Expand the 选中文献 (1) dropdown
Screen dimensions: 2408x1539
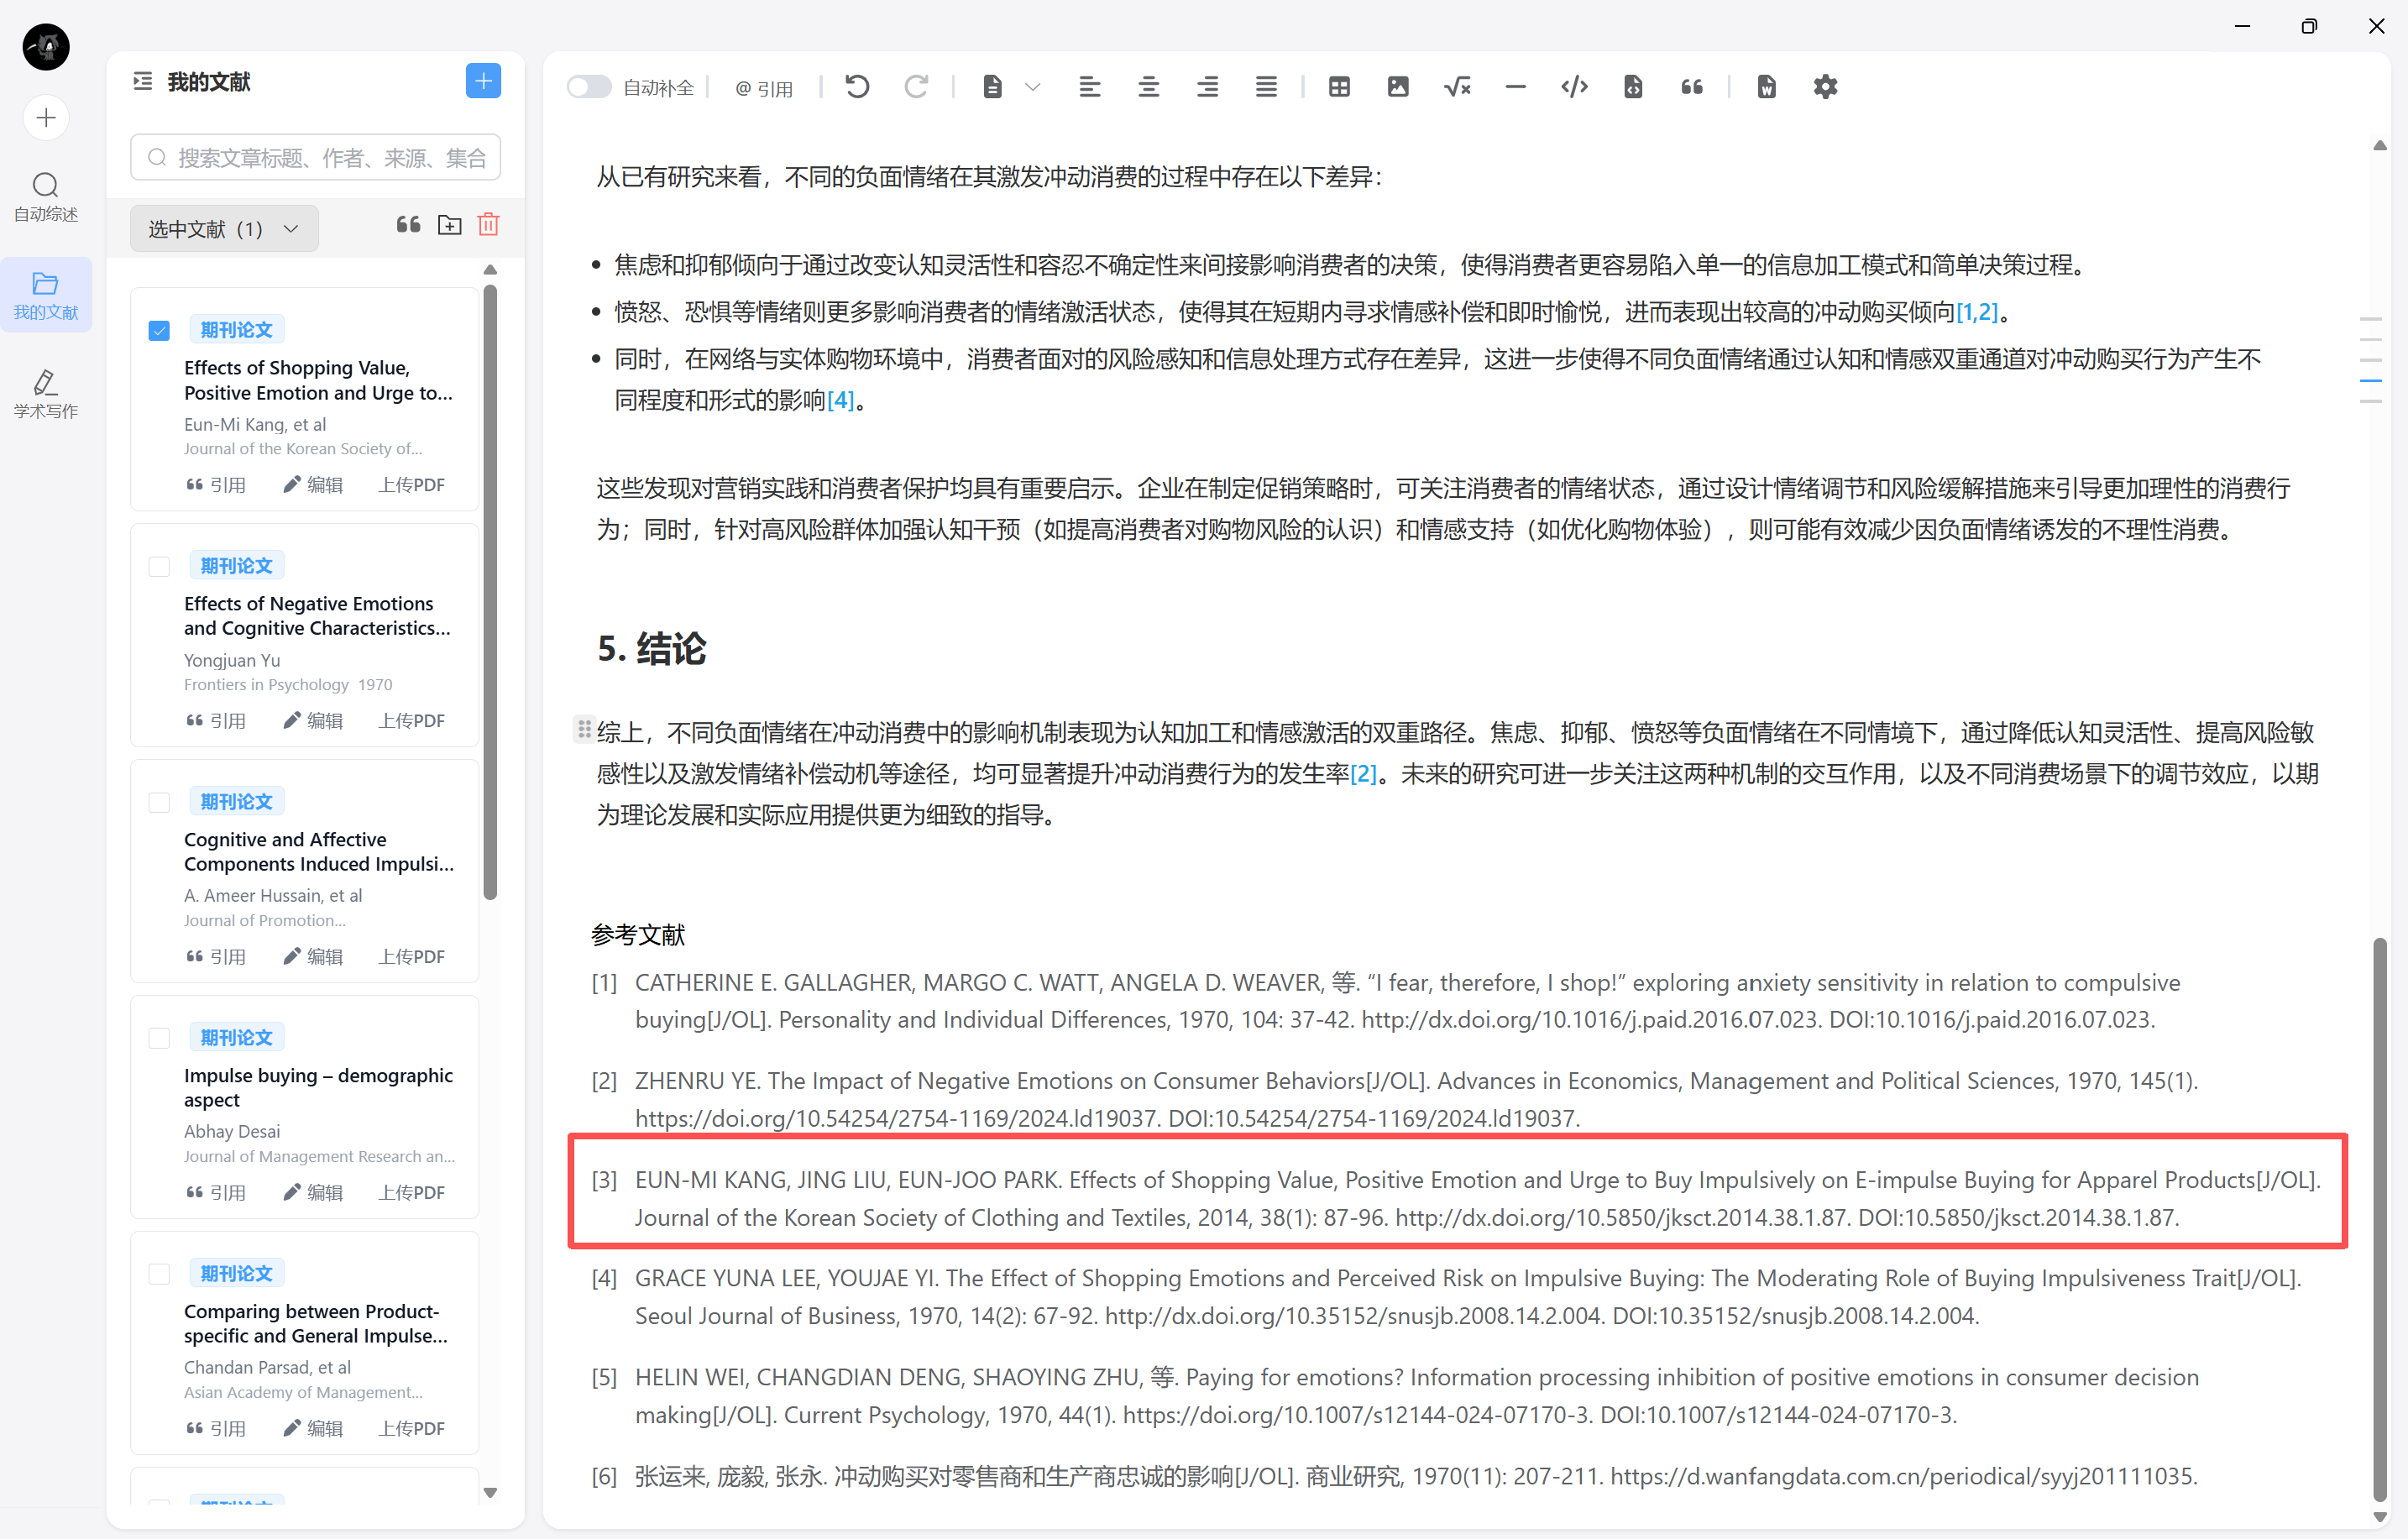click(224, 229)
